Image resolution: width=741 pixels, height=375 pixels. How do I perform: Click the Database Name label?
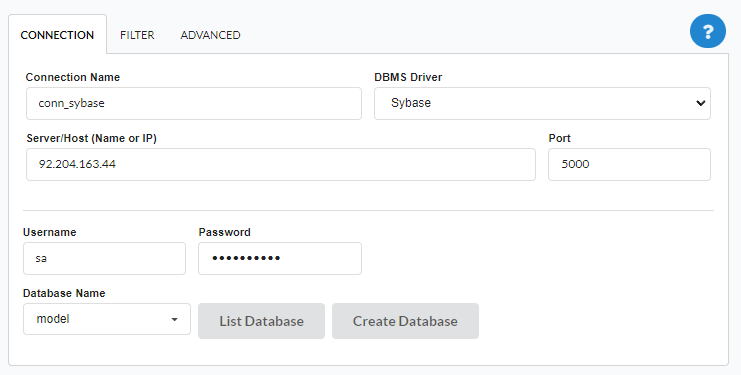point(64,293)
